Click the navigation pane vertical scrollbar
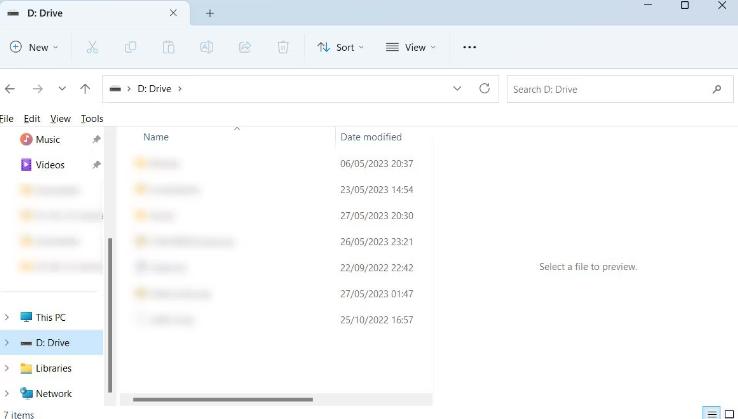The width and height of the screenshot is (738, 419). click(x=110, y=314)
